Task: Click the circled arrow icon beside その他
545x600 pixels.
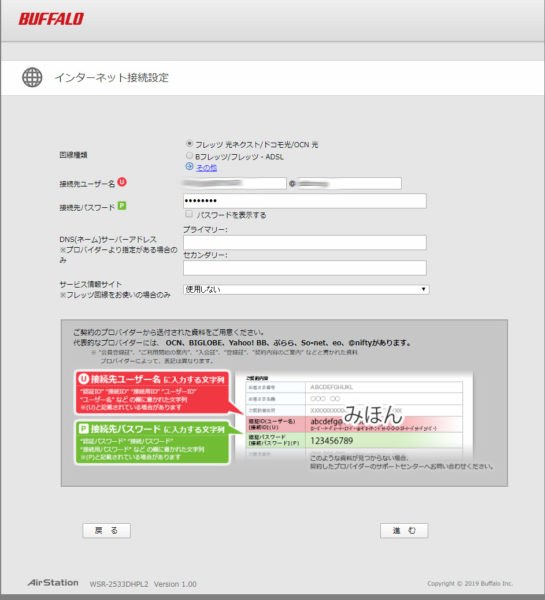Action: [x=189, y=166]
